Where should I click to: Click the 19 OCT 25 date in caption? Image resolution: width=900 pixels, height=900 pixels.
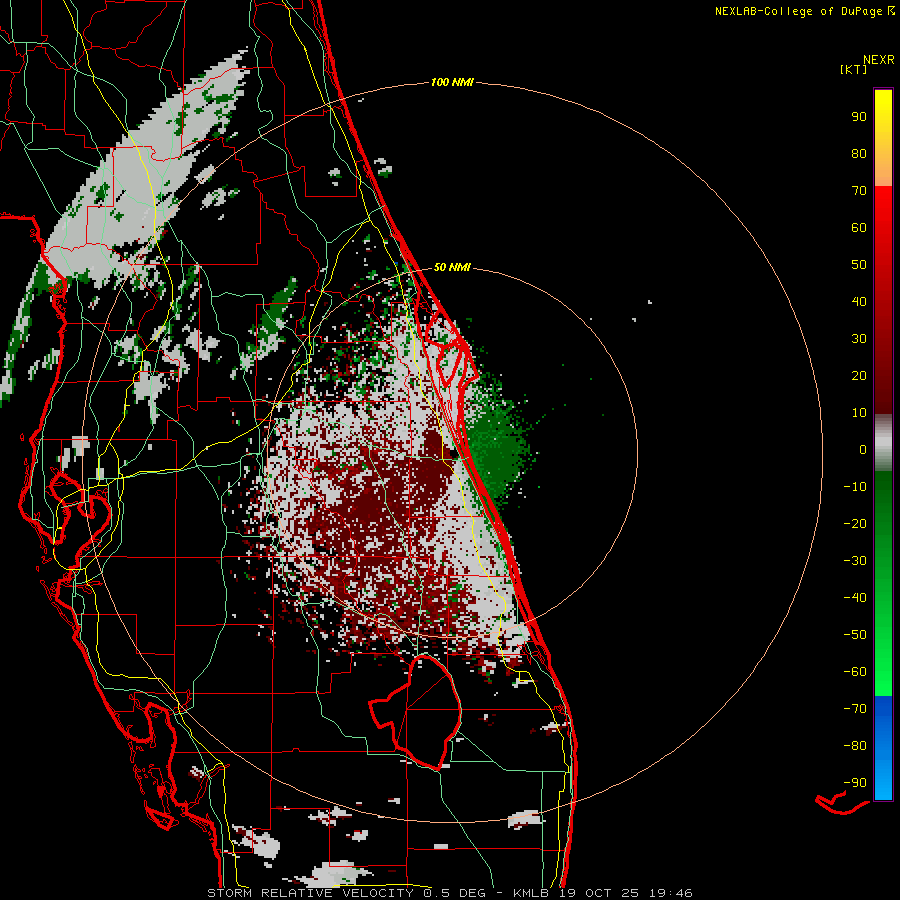click(x=599, y=893)
